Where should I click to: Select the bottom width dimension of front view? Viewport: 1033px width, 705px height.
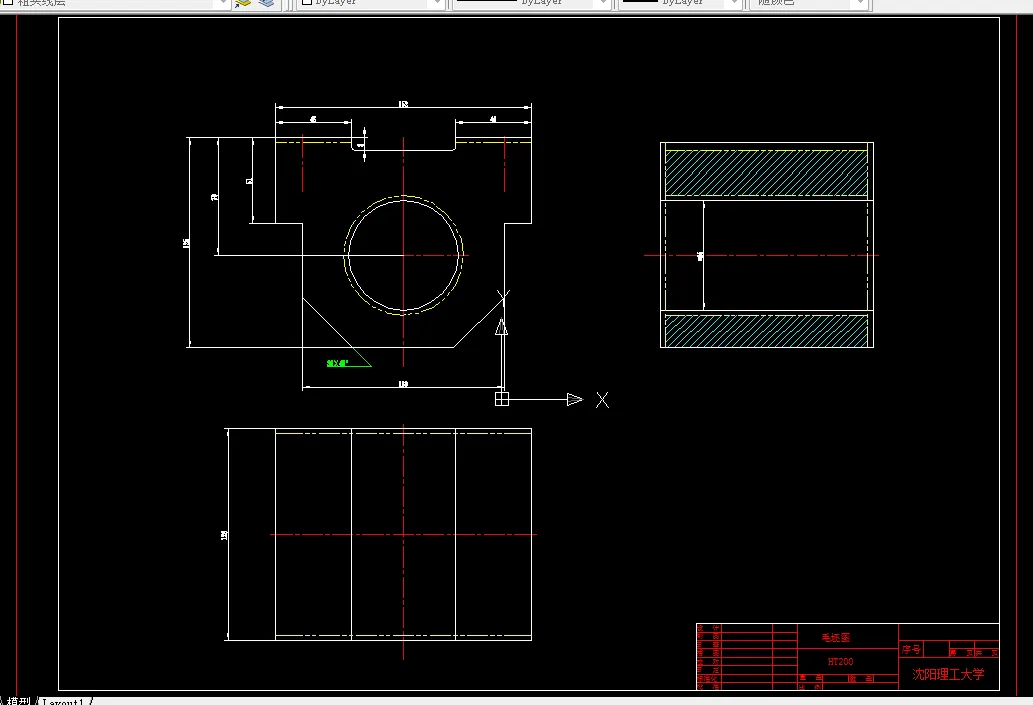403,385
